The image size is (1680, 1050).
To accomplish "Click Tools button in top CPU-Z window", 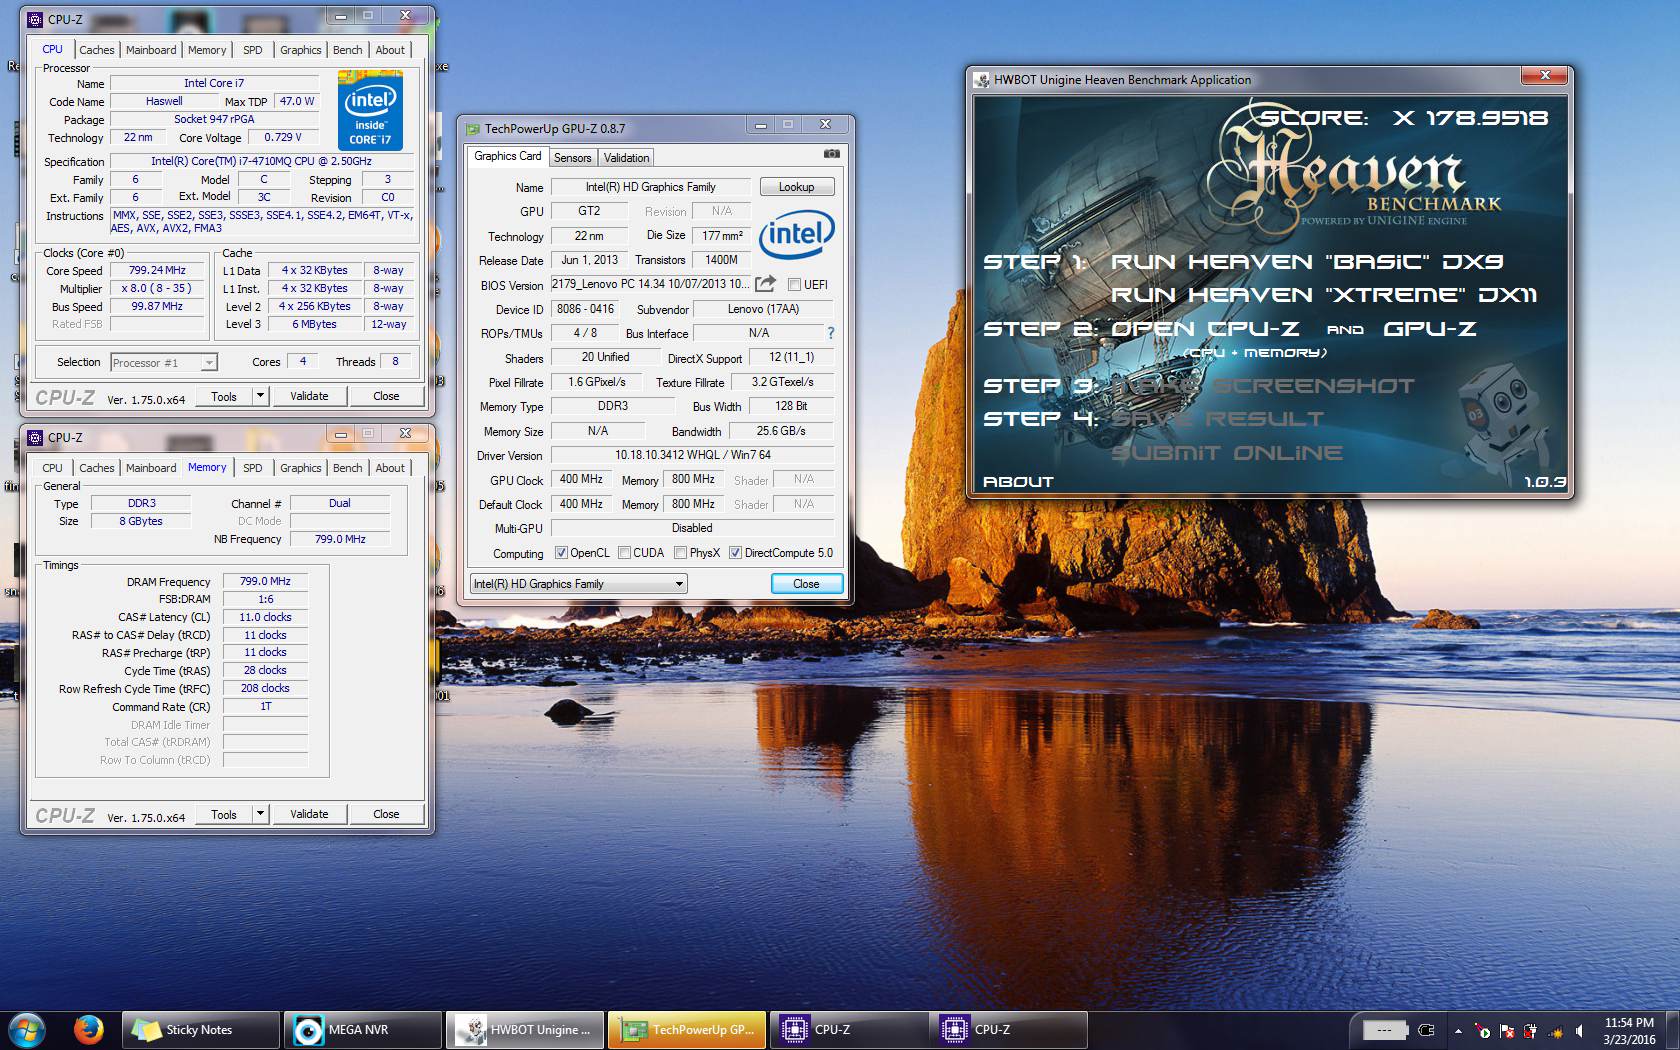I will (x=224, y=396).
